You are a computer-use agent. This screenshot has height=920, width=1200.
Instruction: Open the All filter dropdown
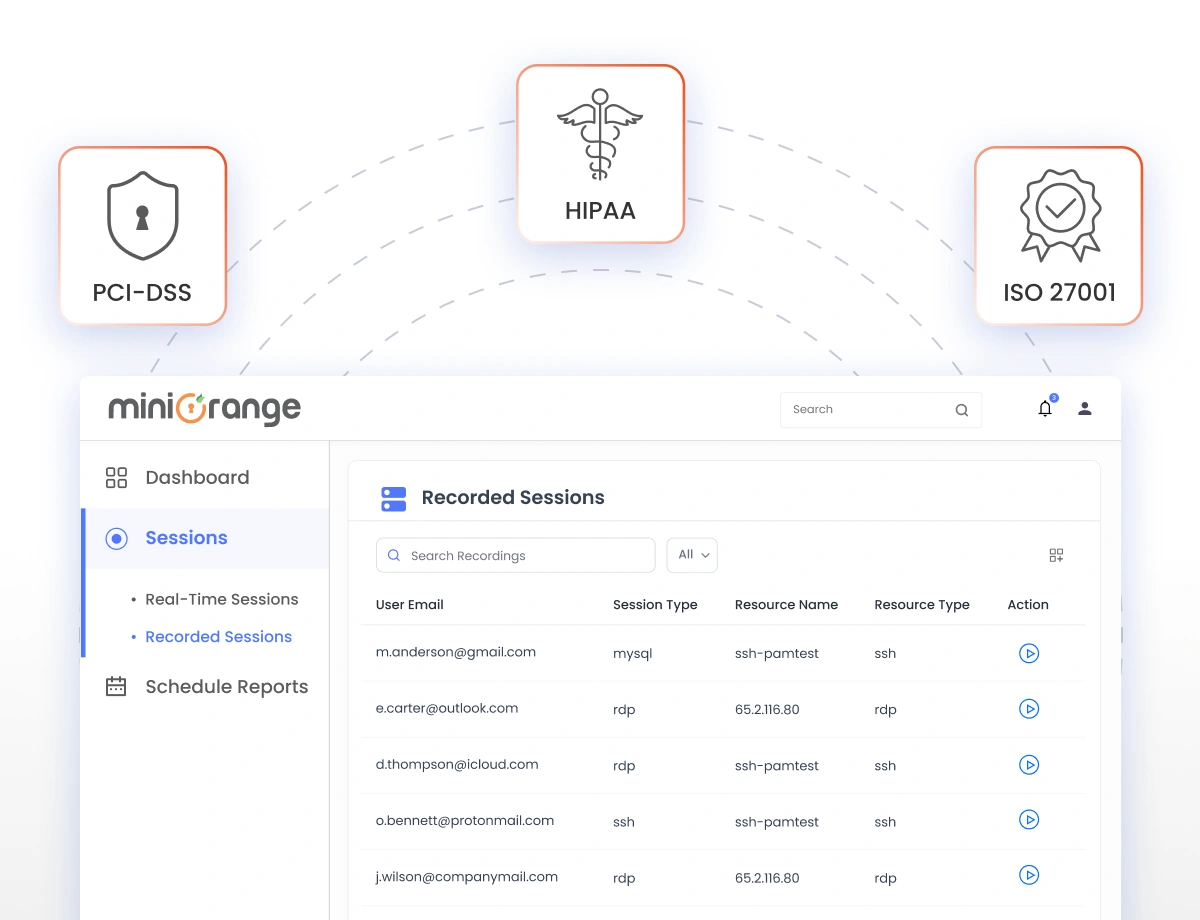pyautogui.click(x=692, y=555)
